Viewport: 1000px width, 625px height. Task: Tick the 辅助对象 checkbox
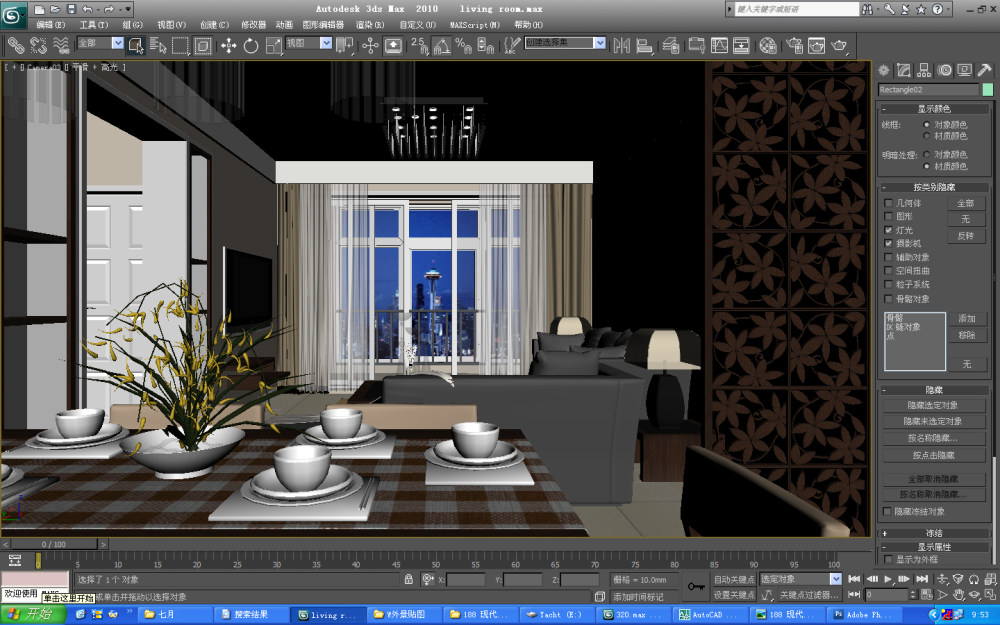click(888, 257)
